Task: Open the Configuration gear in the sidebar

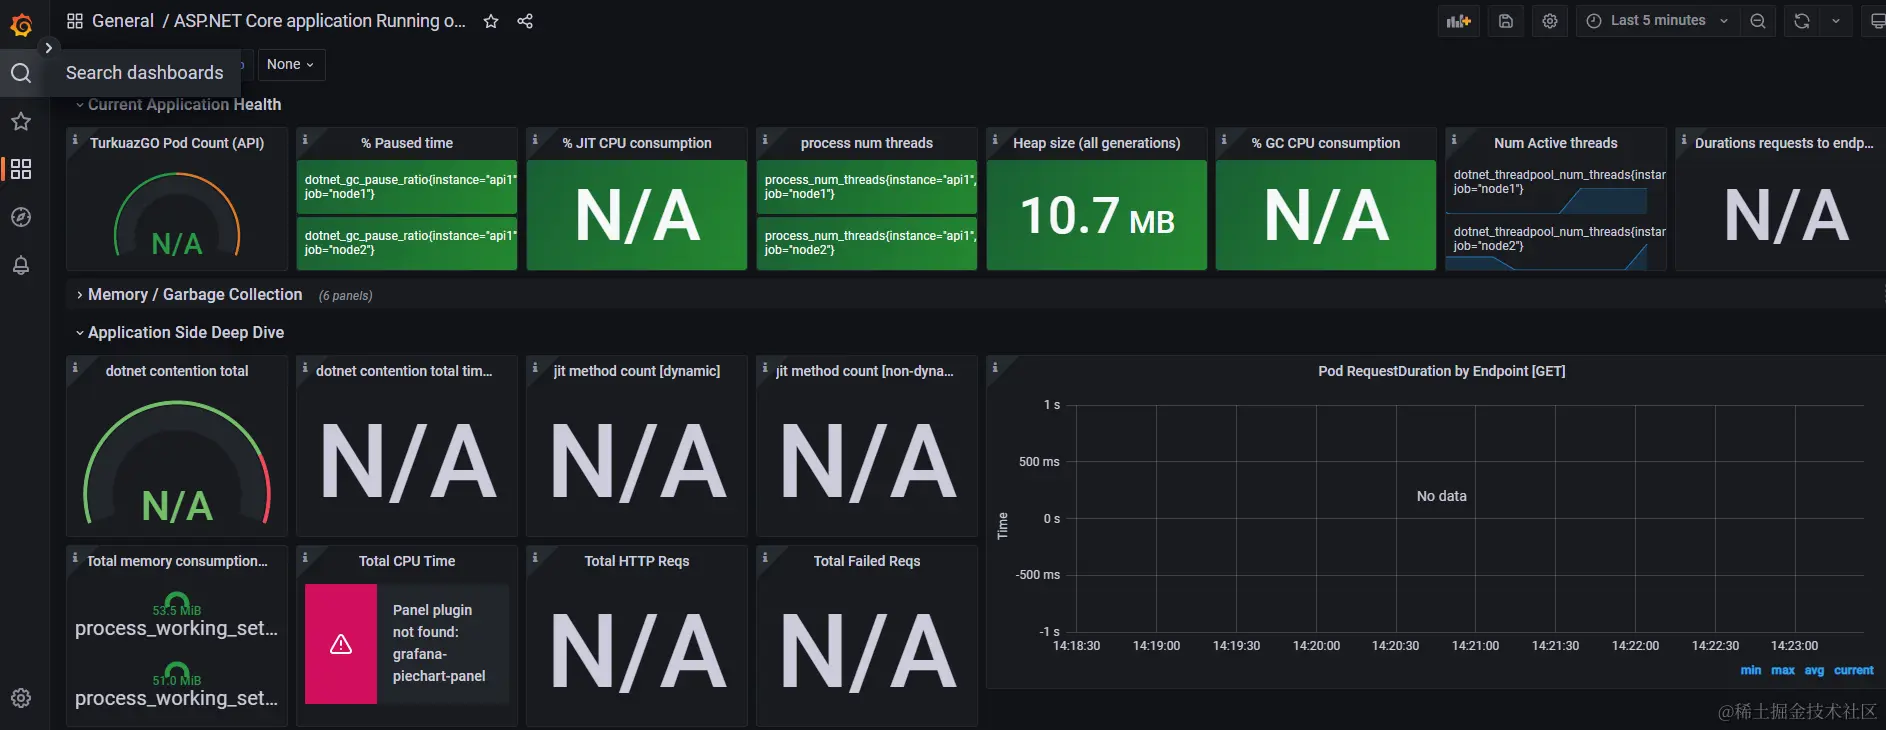Action: [x=21, y=698]
